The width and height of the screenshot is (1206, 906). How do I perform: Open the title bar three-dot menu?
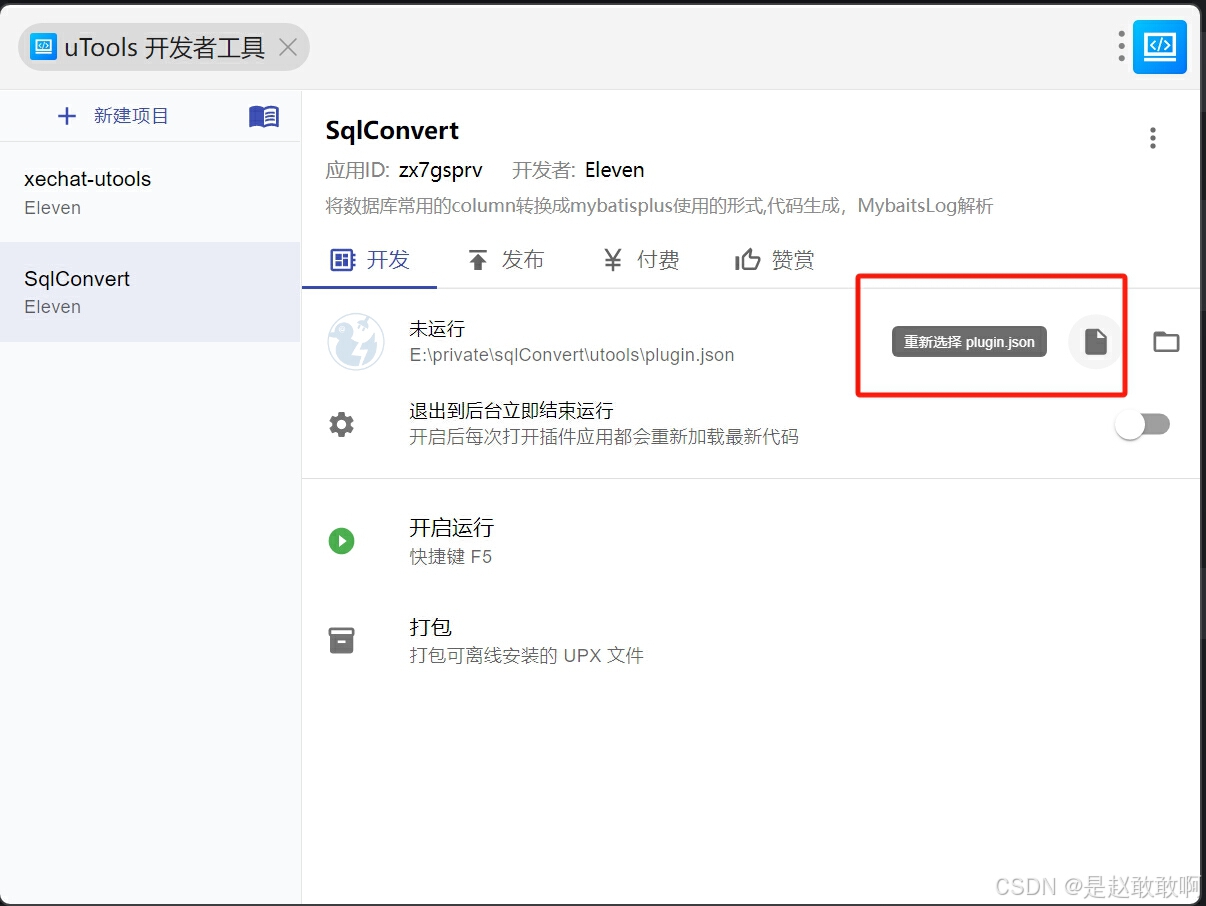(1121, 46)
